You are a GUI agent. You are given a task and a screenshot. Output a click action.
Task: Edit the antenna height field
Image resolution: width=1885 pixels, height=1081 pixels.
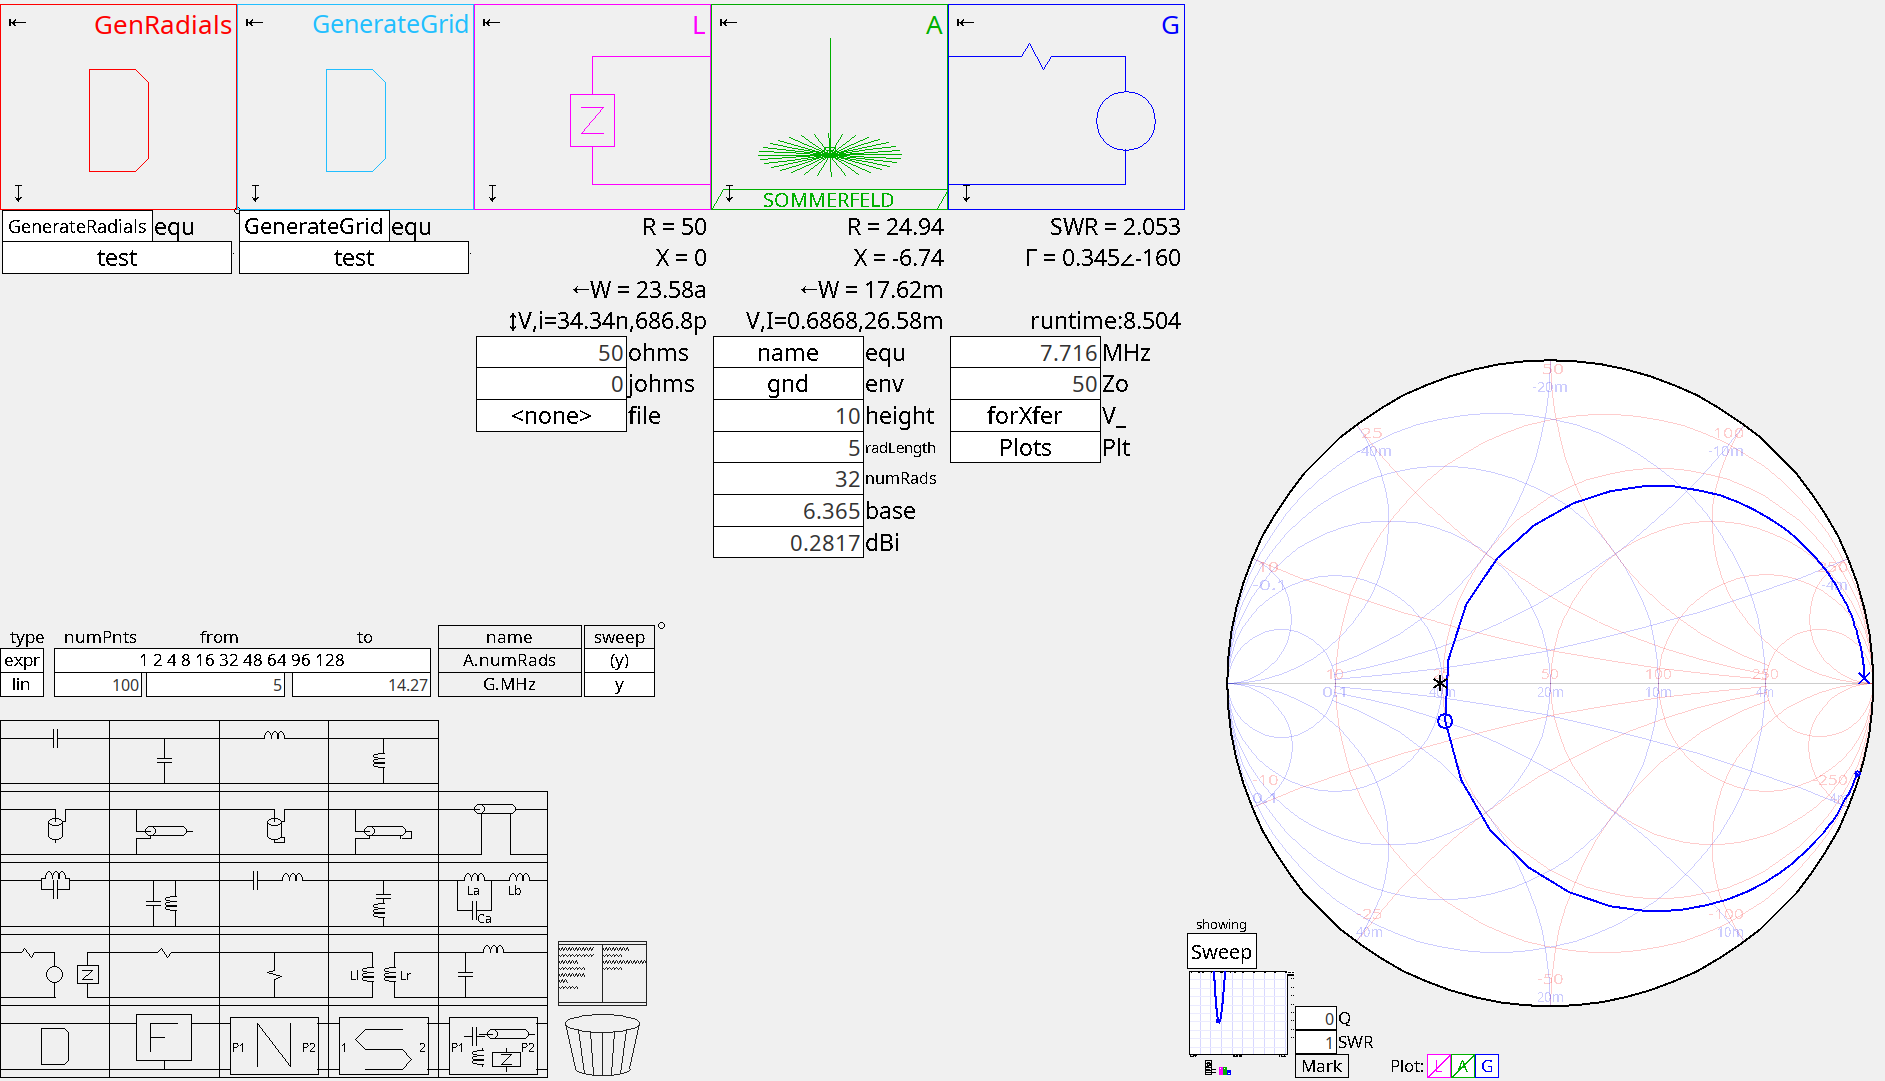click(788, 416)
